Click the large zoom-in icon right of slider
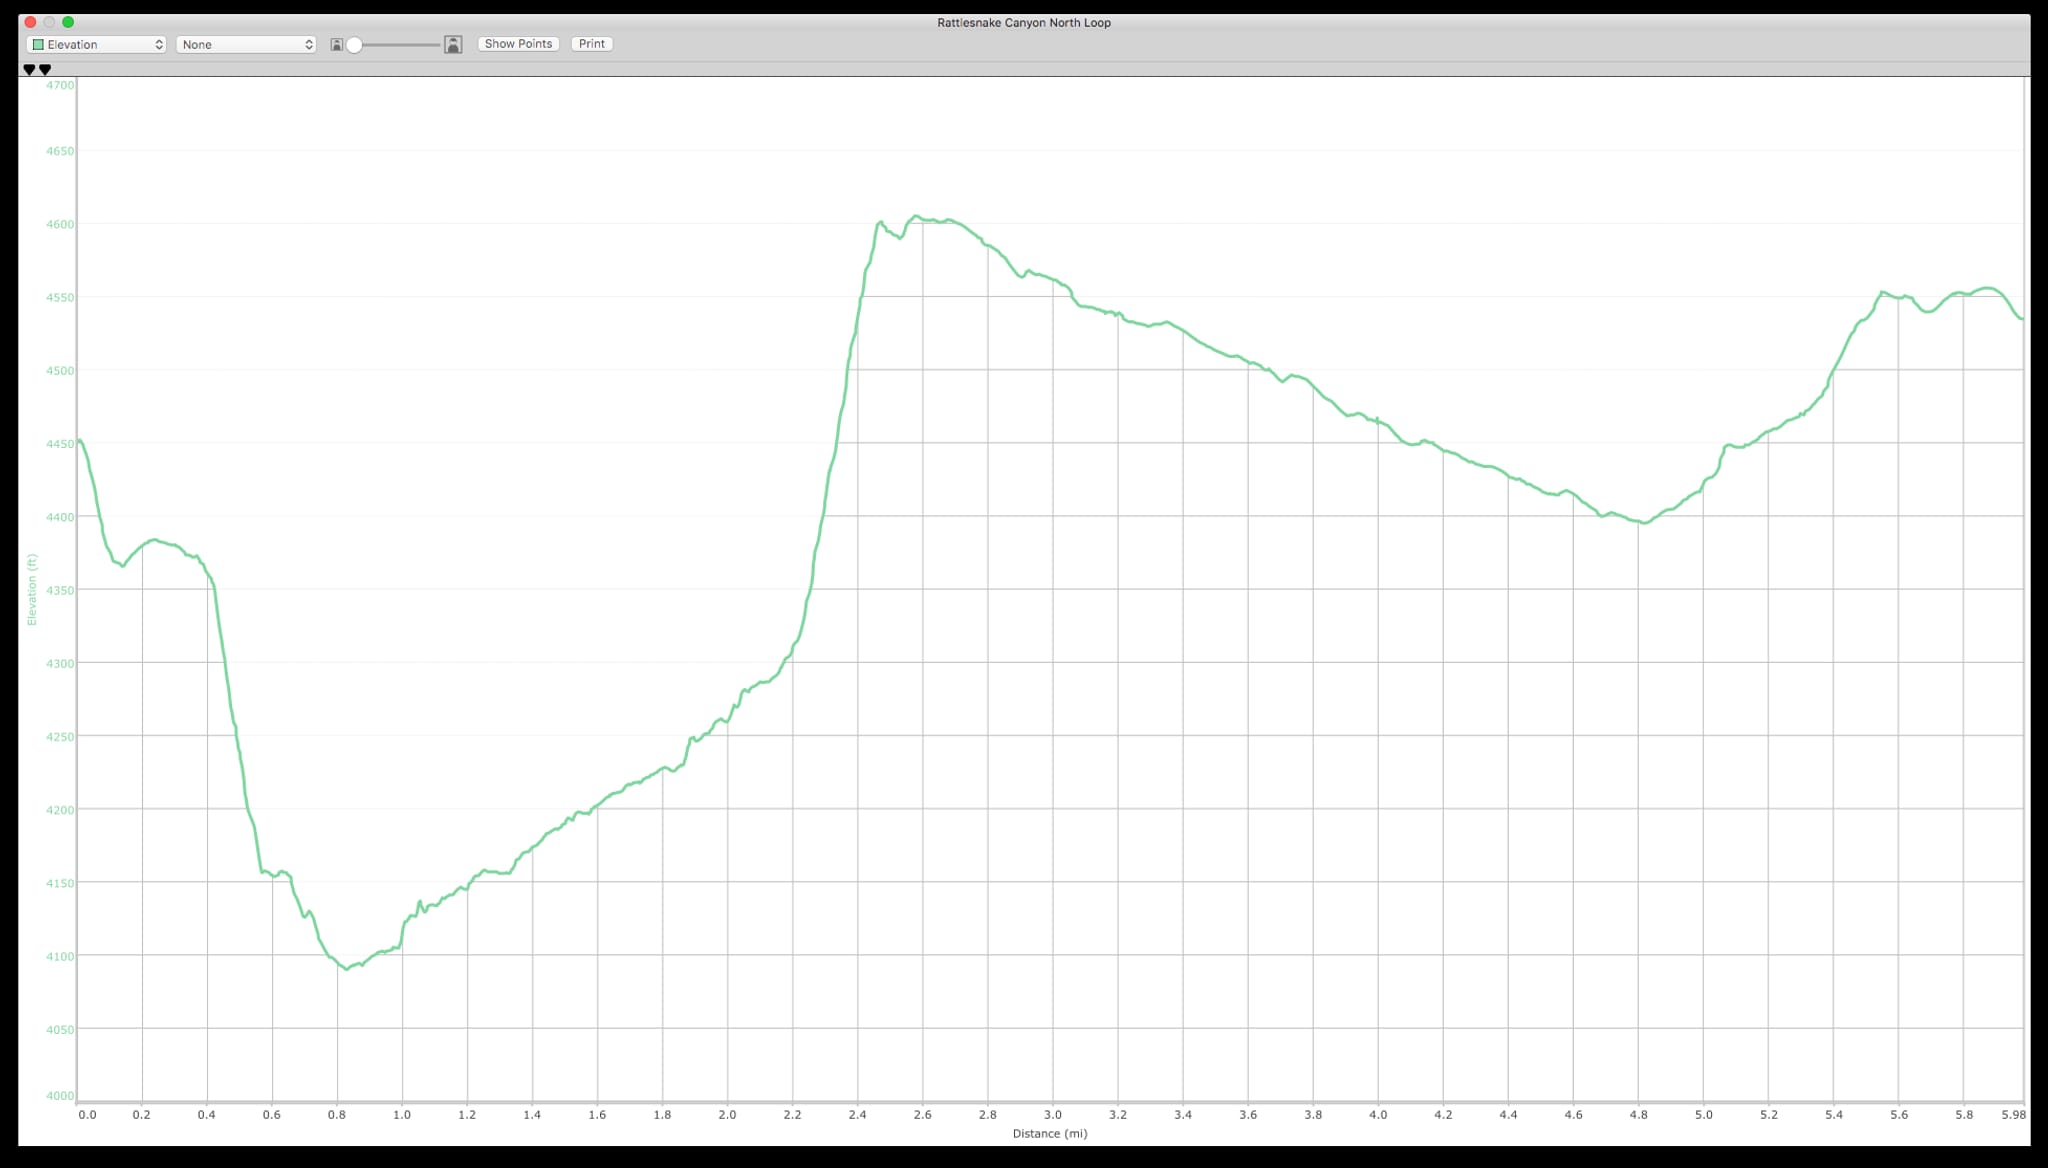This screenshot has height=1168, width=2048. tap(453, 44)
